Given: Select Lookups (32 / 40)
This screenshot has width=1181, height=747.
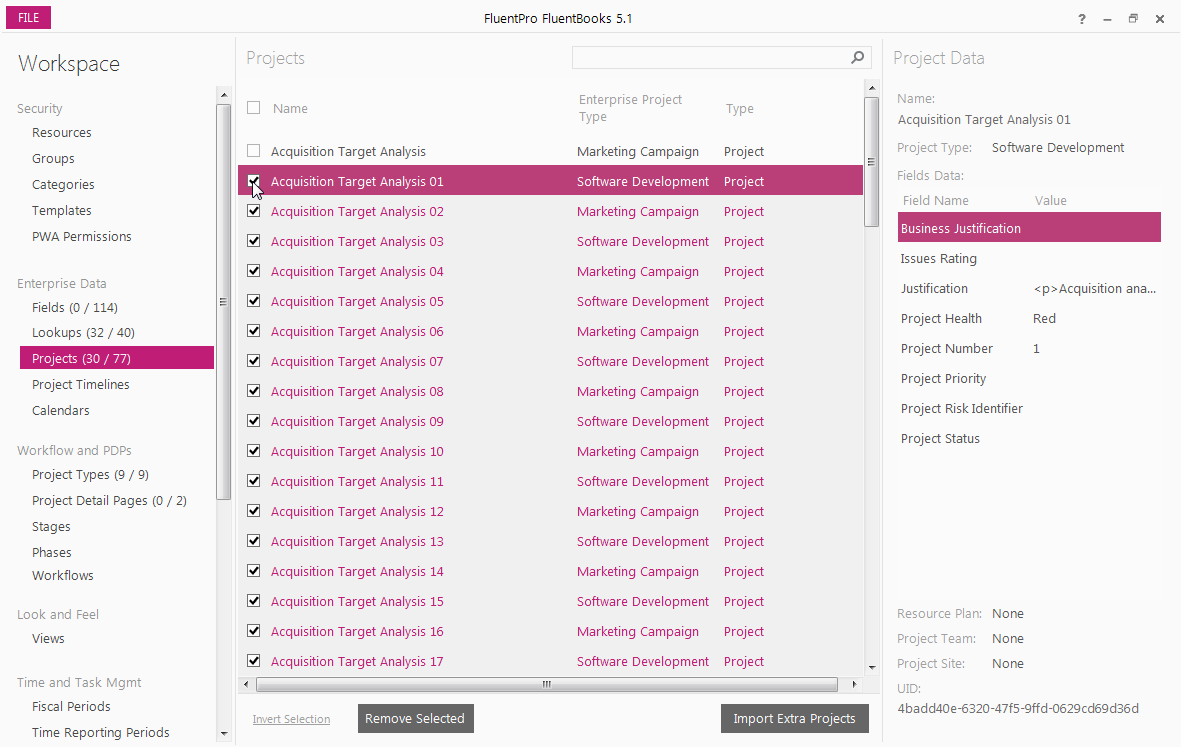Looking at the screenshot, I should click(83, 333).
